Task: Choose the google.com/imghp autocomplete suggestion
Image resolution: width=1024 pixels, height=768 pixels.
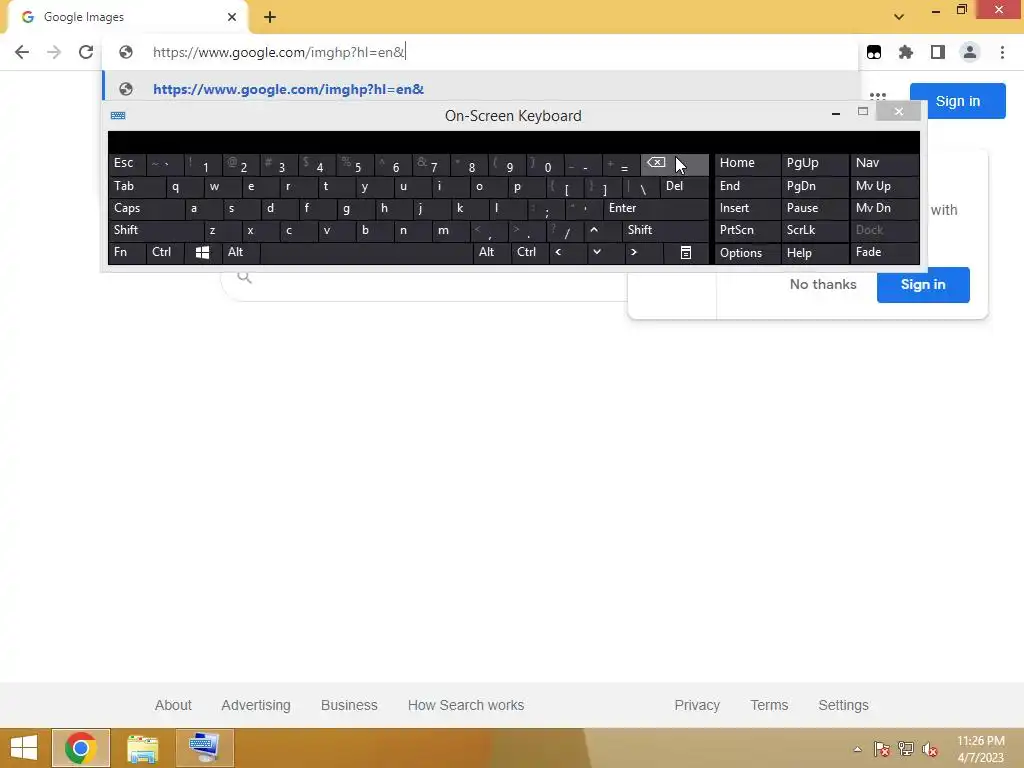Action: tap(481, 89)
